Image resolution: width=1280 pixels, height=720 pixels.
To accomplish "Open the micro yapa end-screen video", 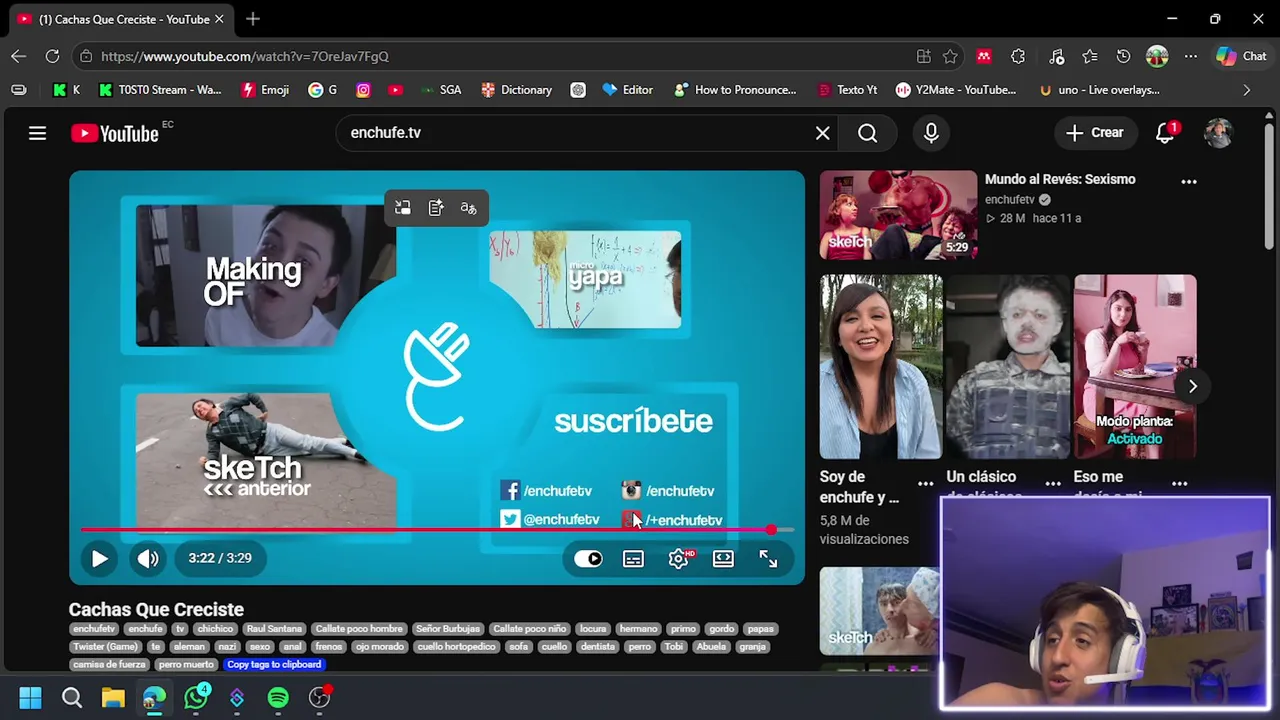I will pos(585,279).
